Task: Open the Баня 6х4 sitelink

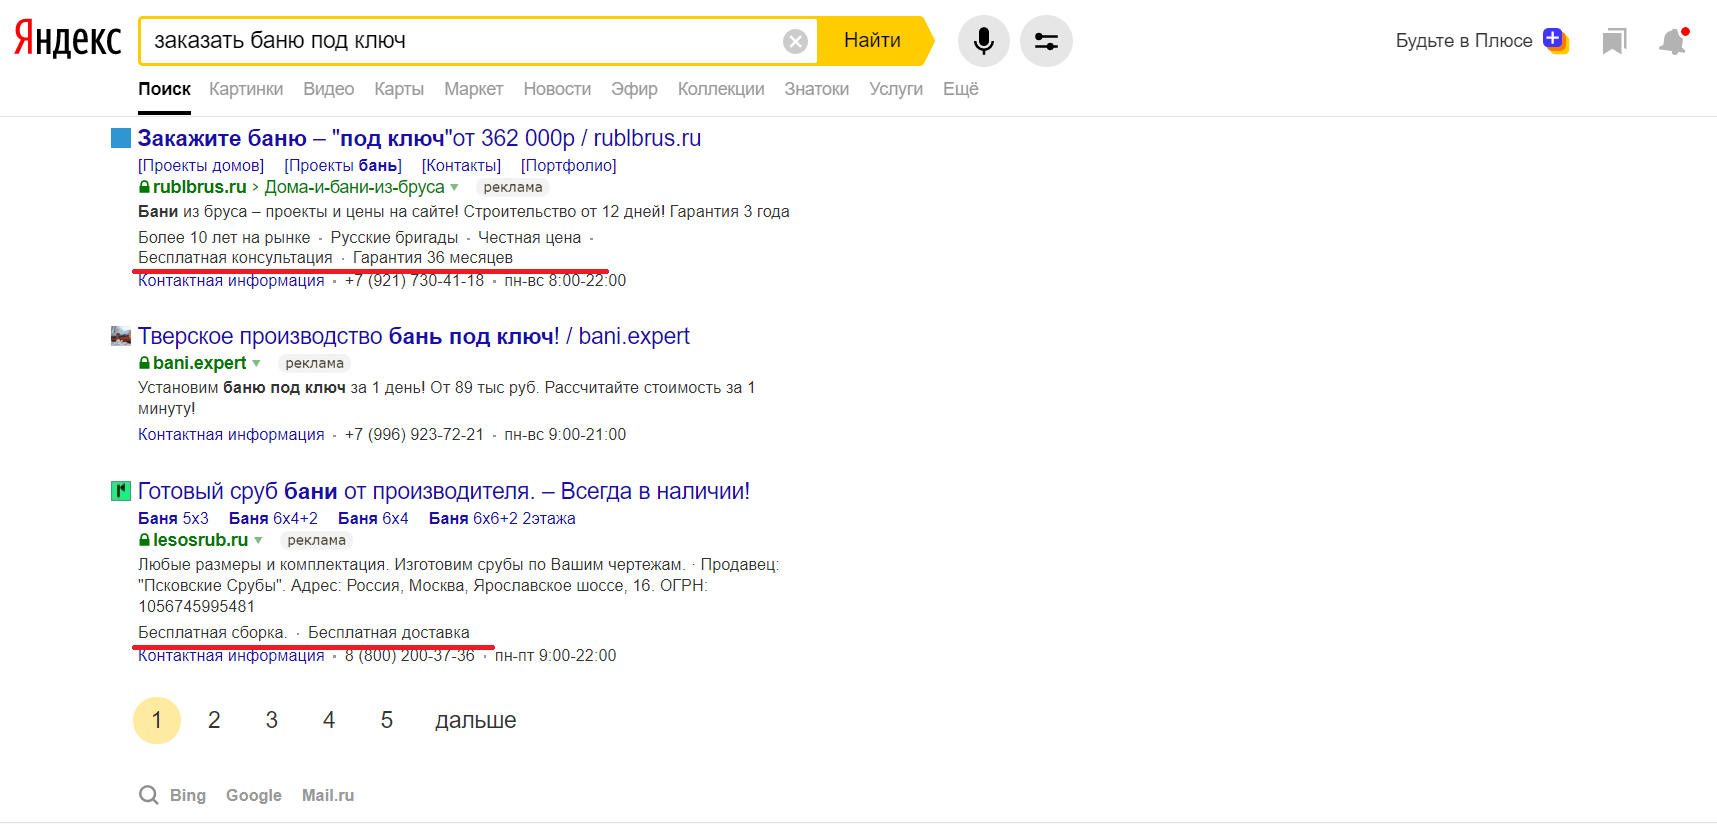Action: [x=373, y=518]
